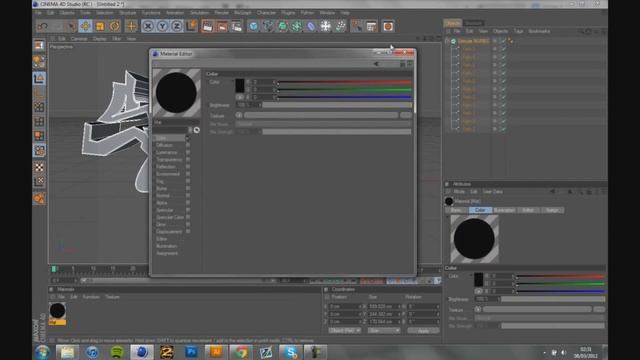
Task: Select the Rotate tool
Action: tap(114, 27)
